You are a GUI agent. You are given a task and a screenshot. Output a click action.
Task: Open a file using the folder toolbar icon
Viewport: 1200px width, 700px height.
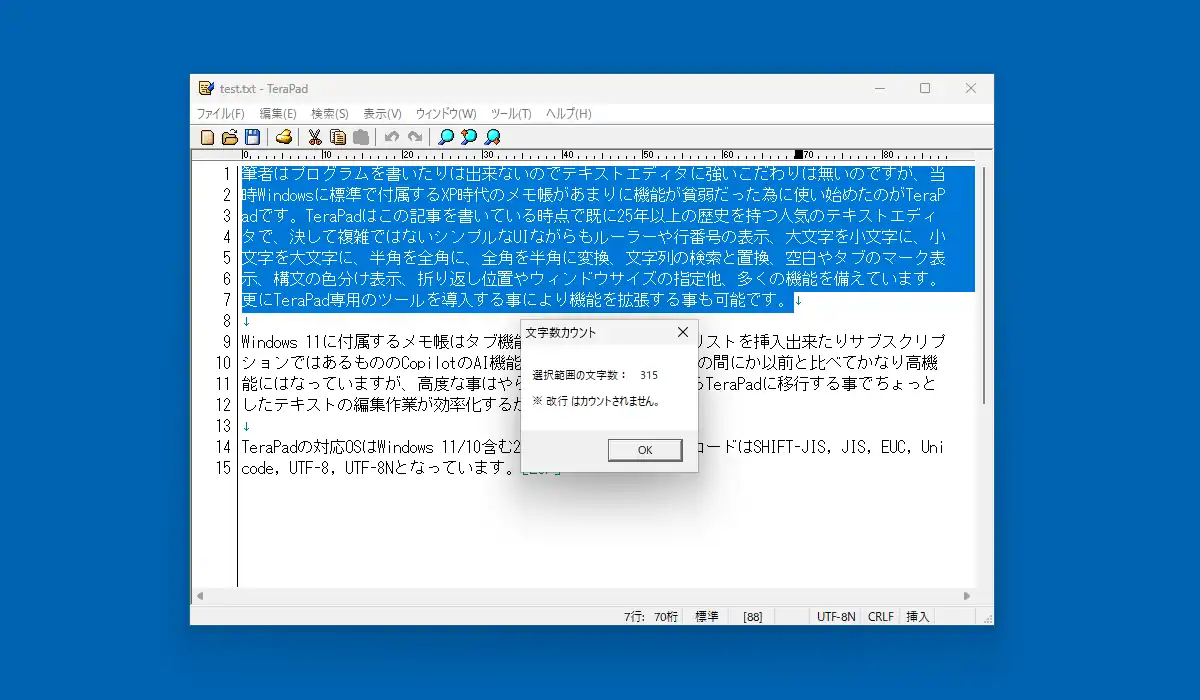point(230,137)
